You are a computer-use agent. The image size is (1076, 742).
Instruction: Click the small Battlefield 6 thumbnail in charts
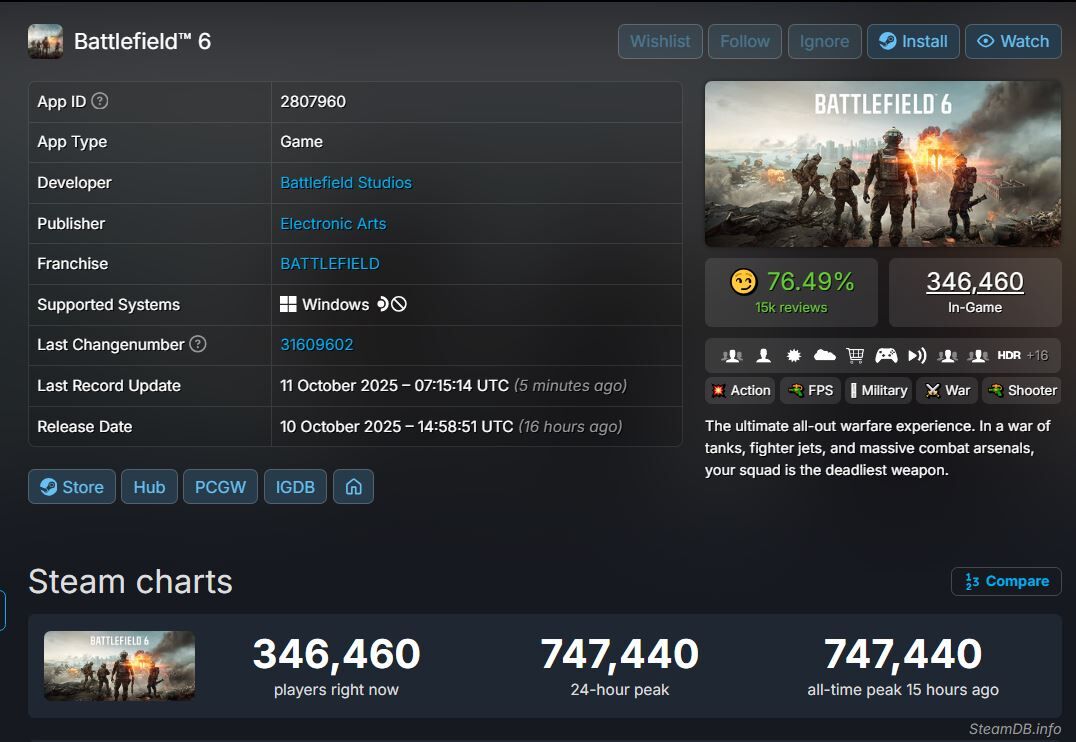(119, 666)
